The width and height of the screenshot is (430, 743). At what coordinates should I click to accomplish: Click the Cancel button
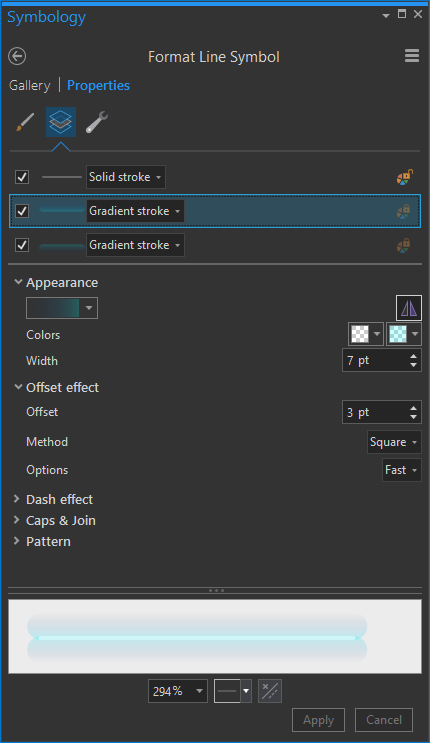pos(384,720)
